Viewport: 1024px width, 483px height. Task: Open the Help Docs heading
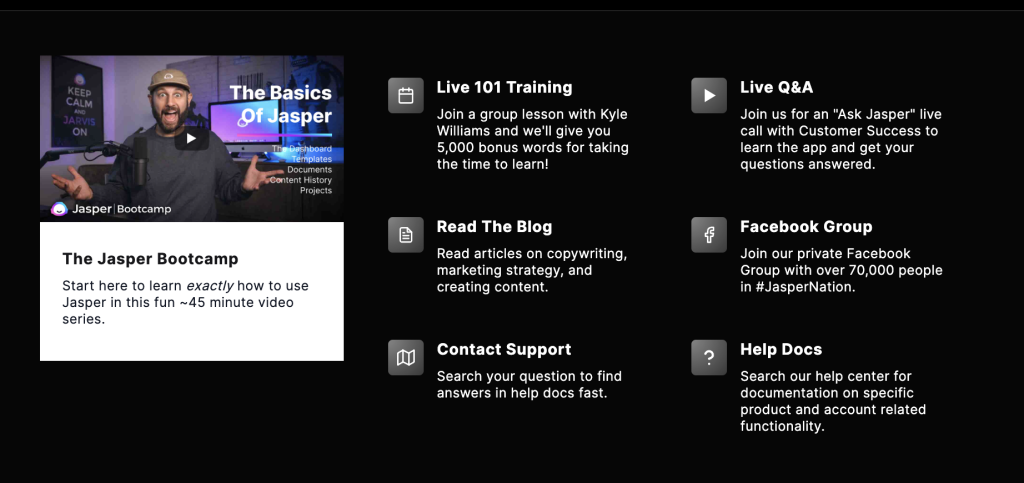pos(780,349)
